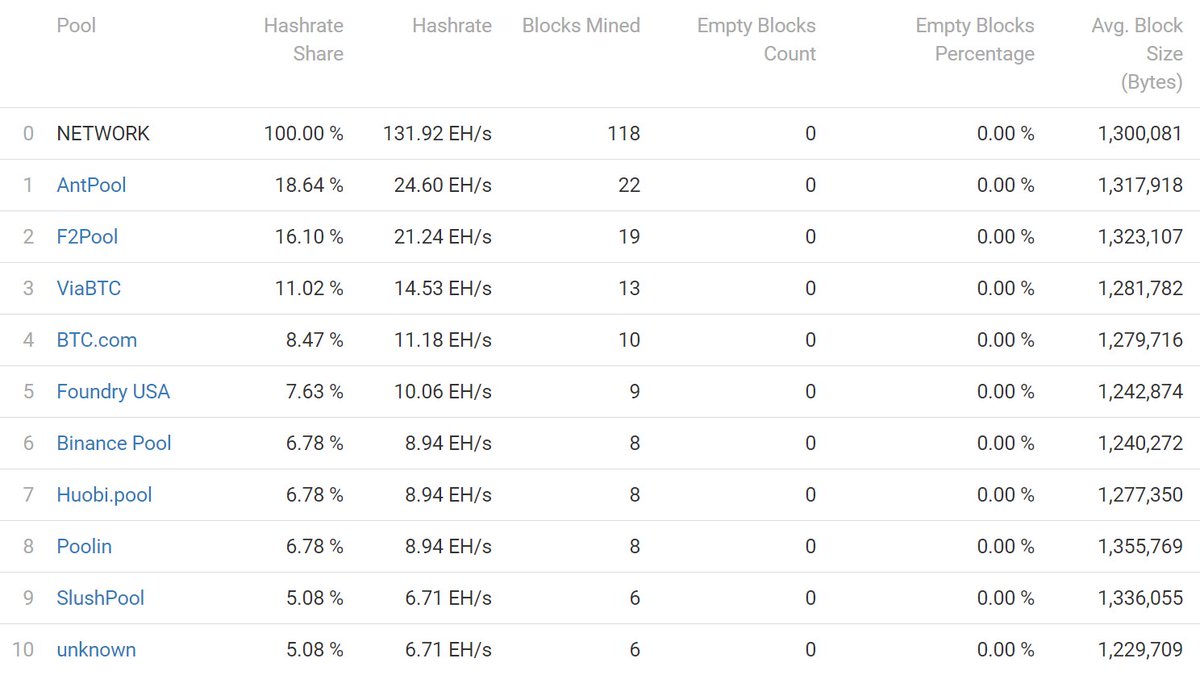
Task: Sort by Empty Blocks Count header
Action: pos(756,40)
